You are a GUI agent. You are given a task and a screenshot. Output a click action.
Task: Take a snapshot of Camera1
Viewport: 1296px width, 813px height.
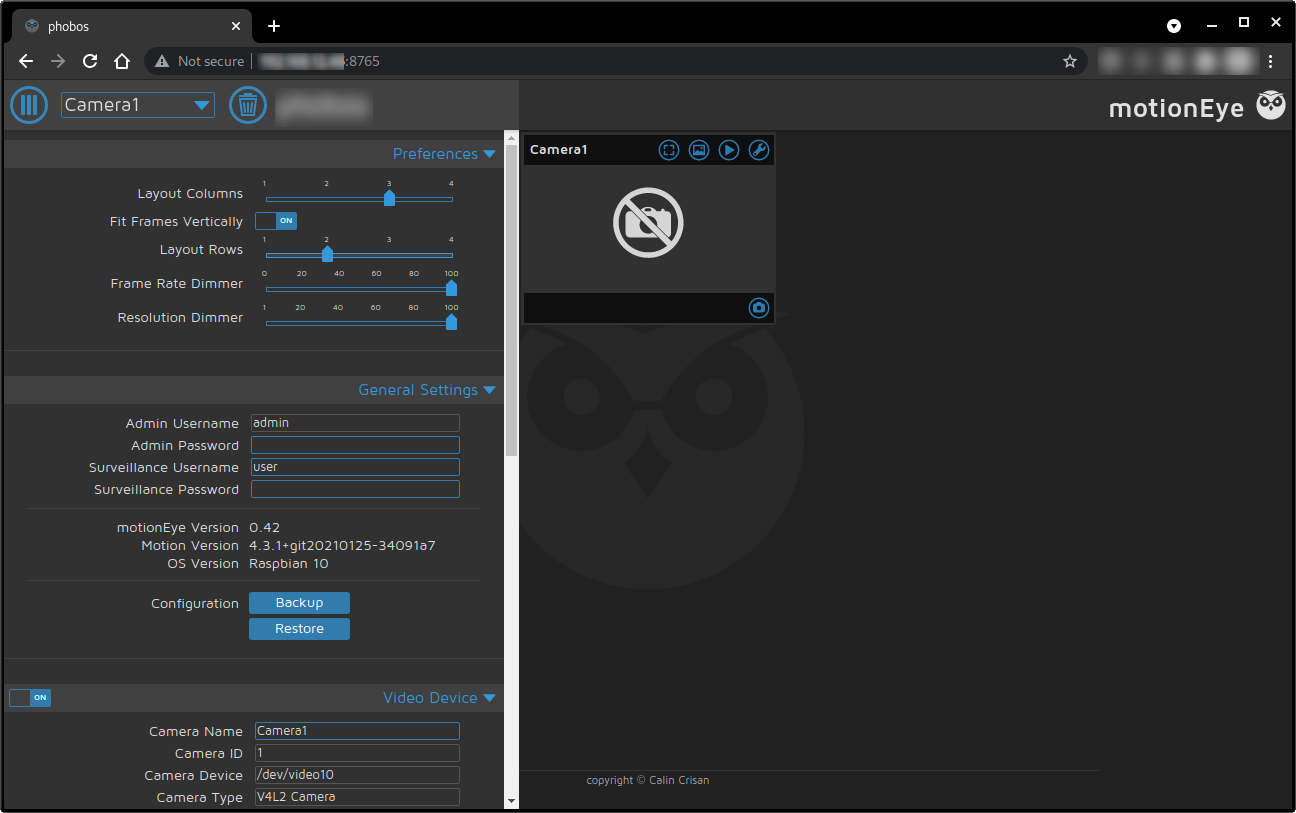[758, 308]
